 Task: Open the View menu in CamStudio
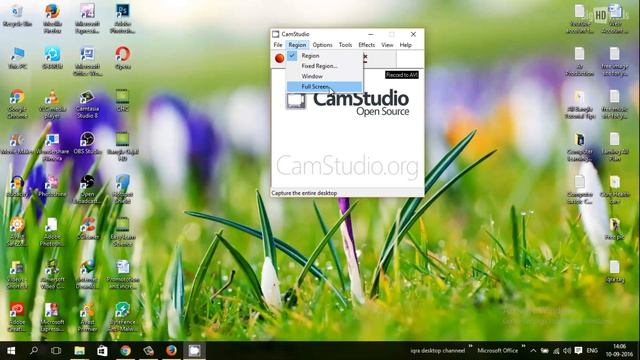pos(387,45)
